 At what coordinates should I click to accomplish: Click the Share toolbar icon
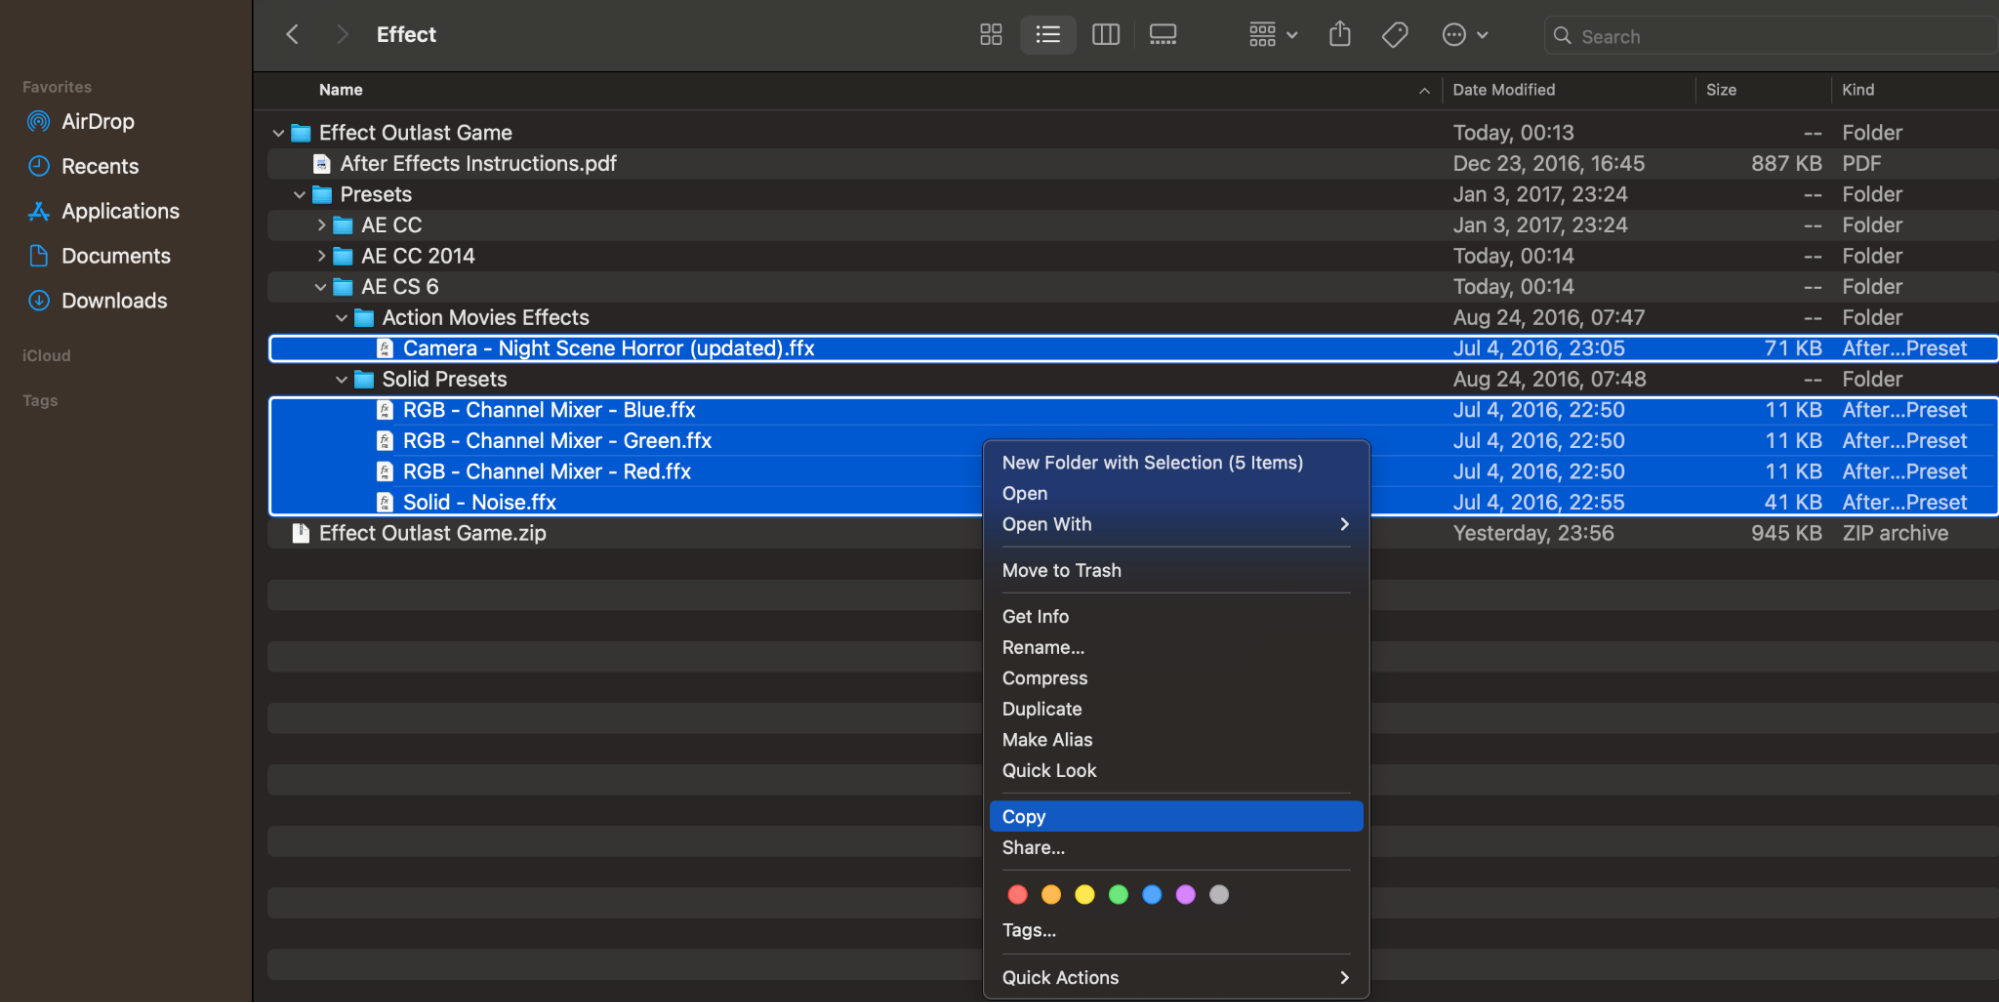pyautogui.click(x=1339, y=35)
